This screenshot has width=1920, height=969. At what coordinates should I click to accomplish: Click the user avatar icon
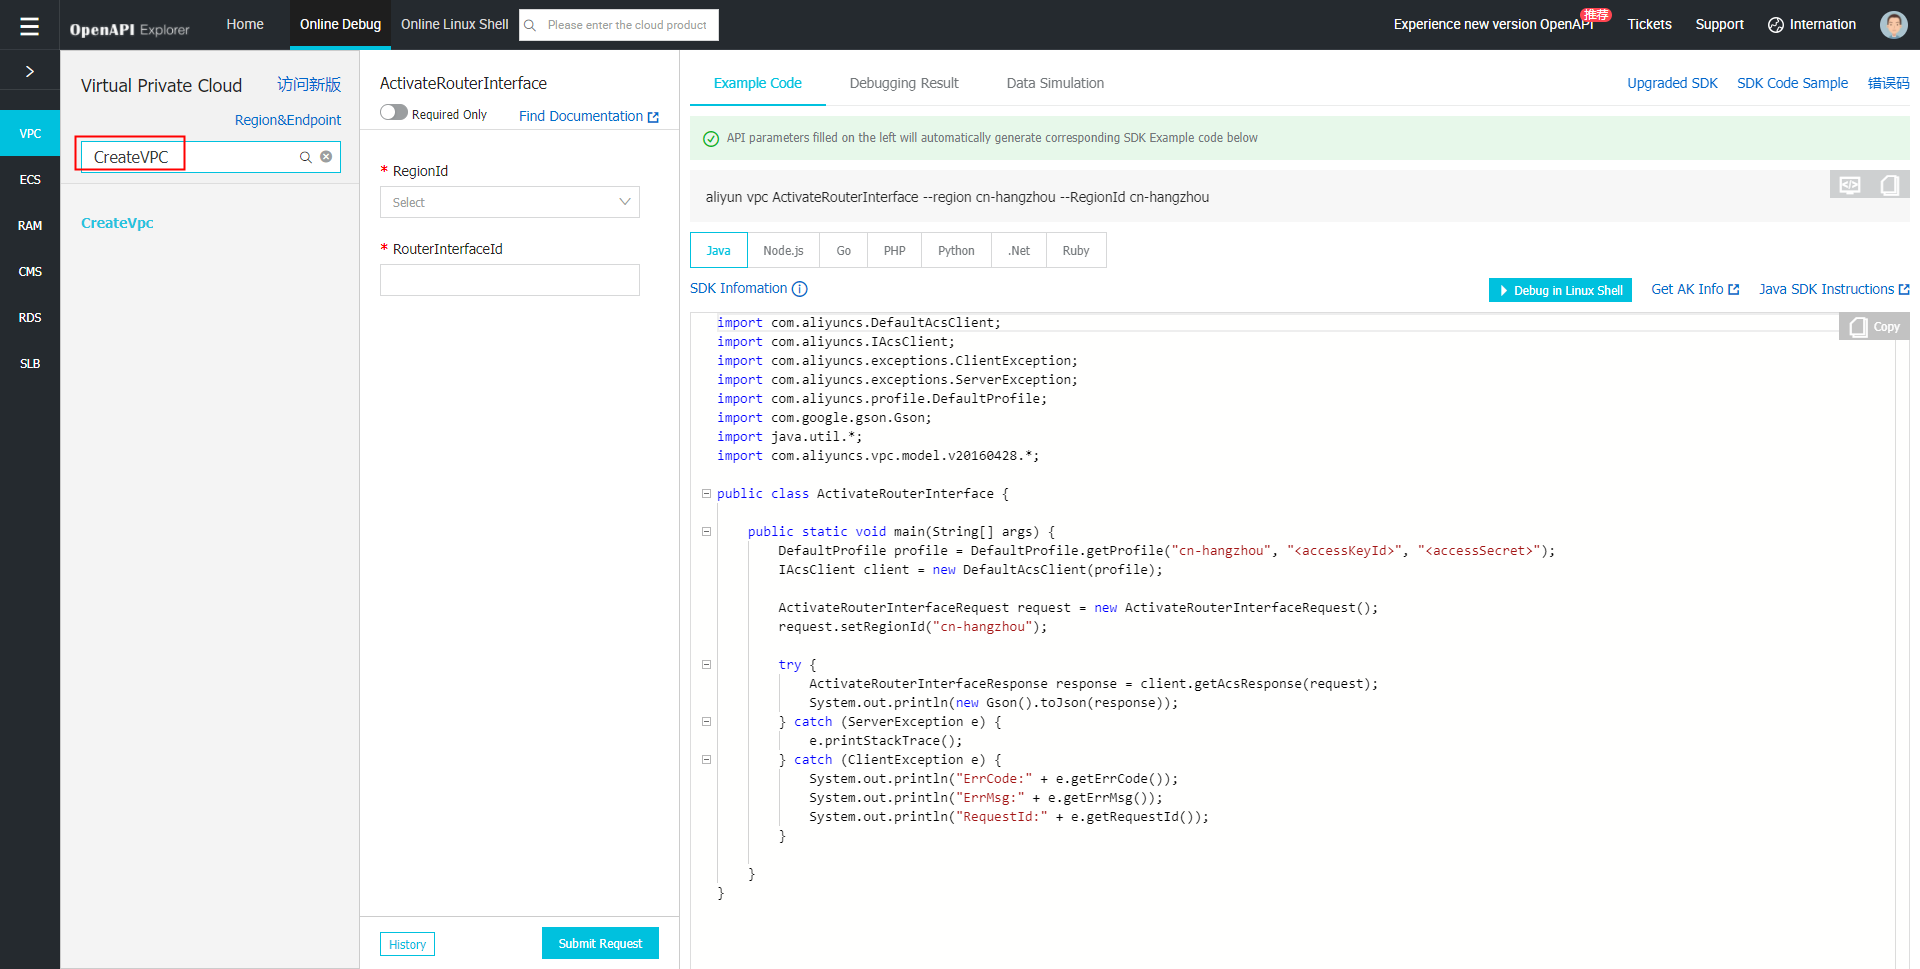coord(1893,24)
